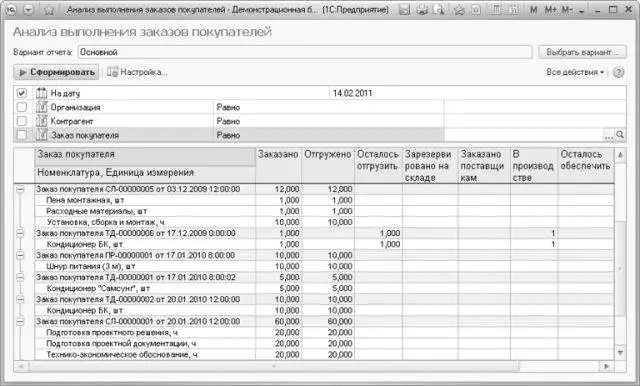The height and width of the screenshot is (386, 640).
Task: Click the Print icon in title bar
Action: pos(422,9)
